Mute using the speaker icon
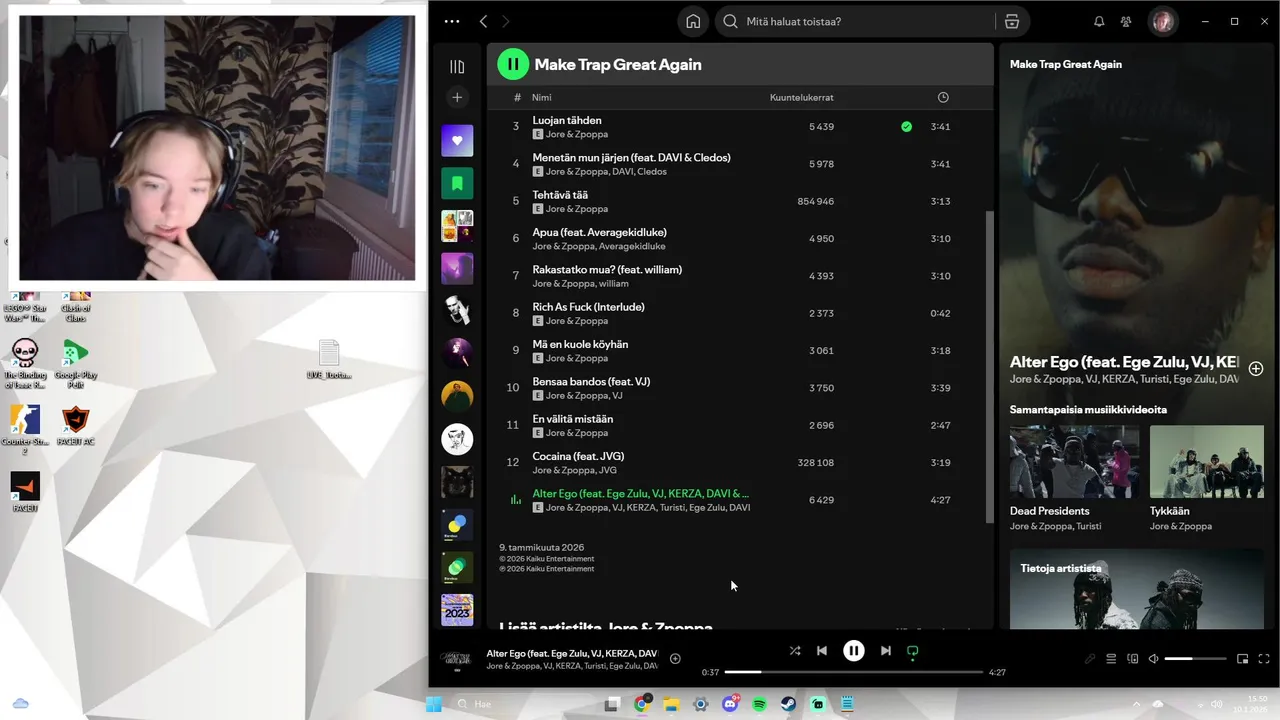Image resolution: width=1280 pixels, height=720 pixels. pos(1153,659)
